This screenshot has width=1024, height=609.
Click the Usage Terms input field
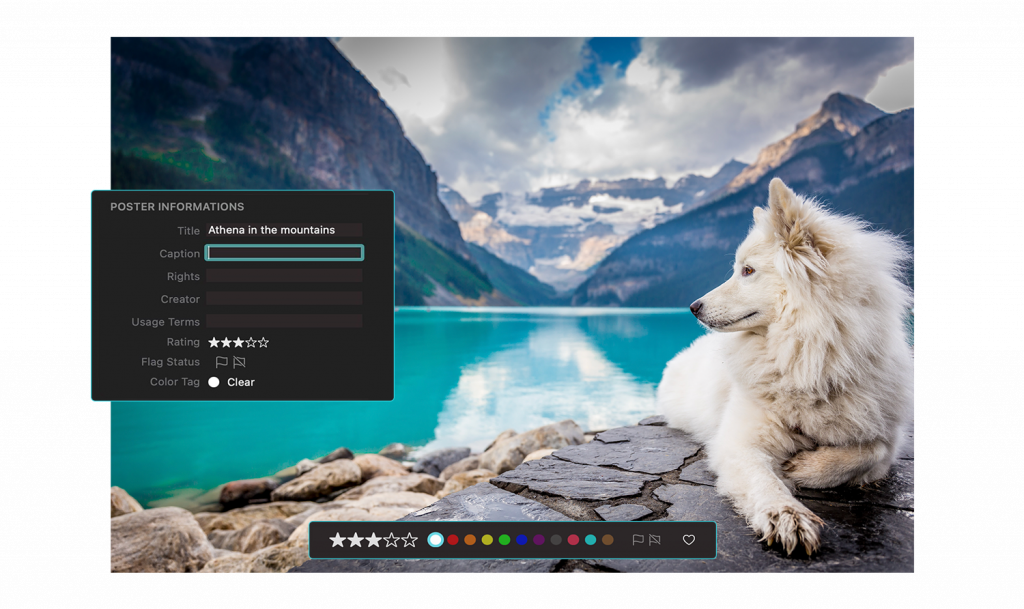(x=284, y=321)
